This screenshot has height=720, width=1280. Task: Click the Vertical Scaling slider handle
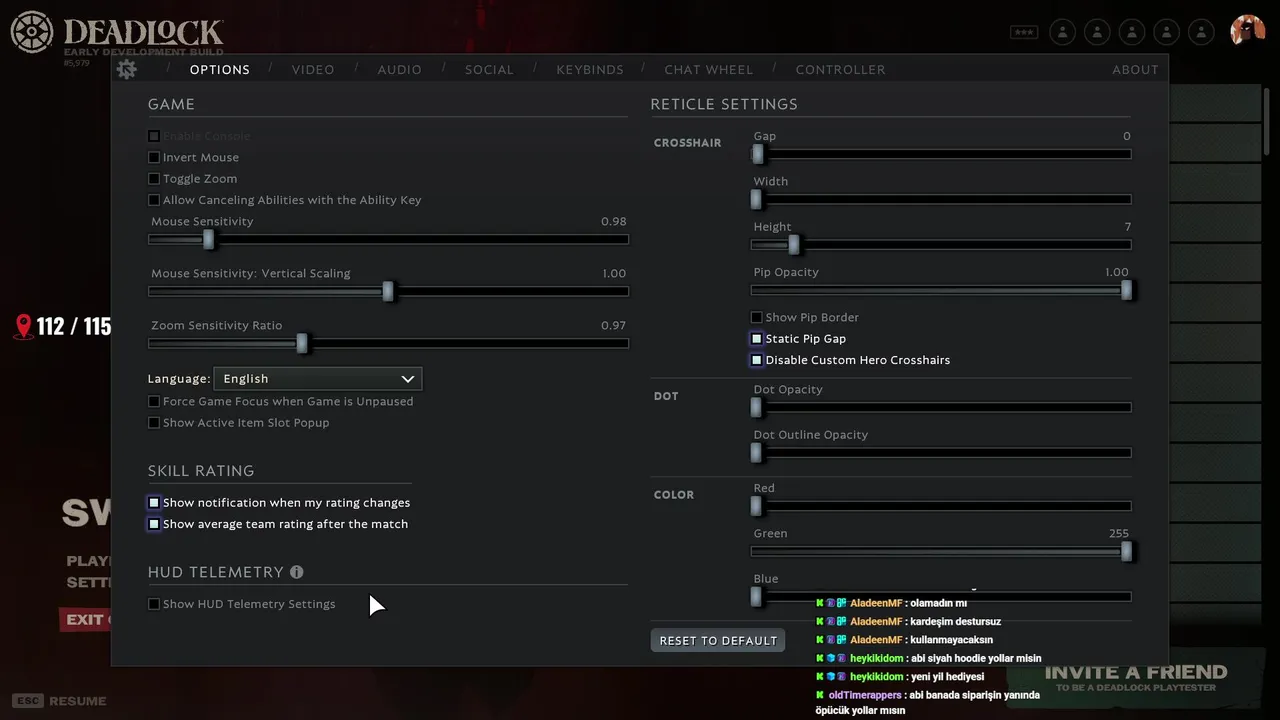click(x=388, y=291)
